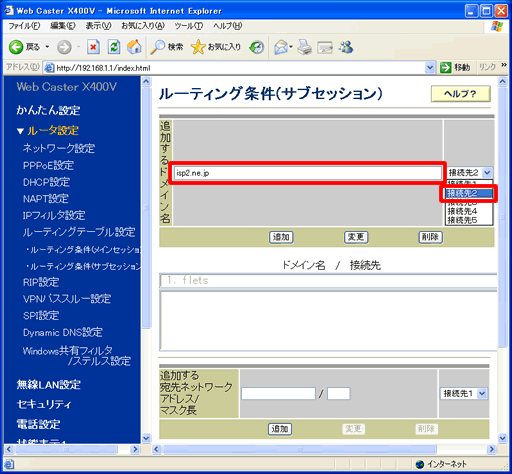
Task: Click Internet zone globe in status bar
Action: tap(420, 464)
